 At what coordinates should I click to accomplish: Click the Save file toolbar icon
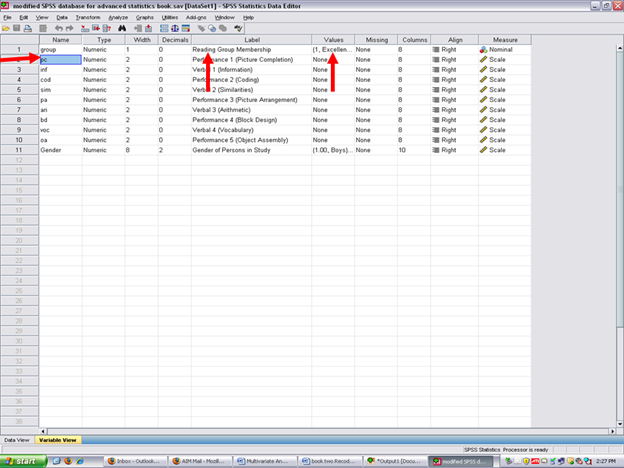[18, 28]
